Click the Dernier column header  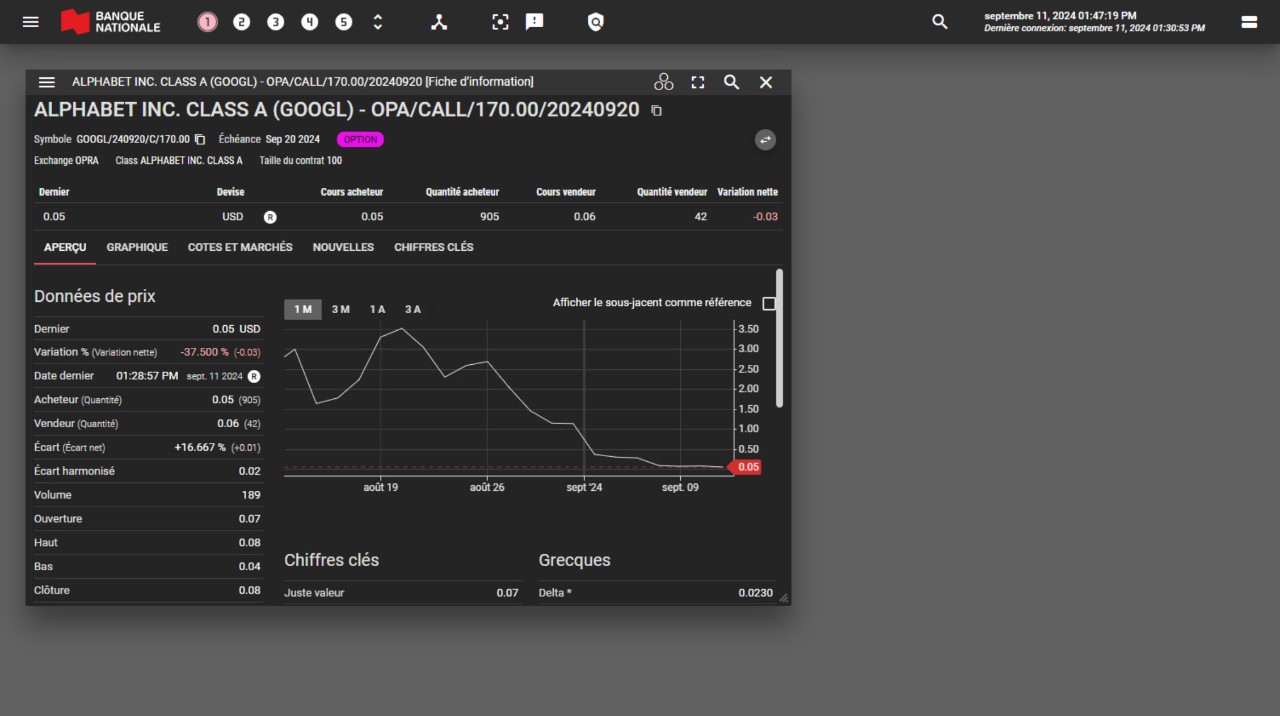tap(54, 192)
